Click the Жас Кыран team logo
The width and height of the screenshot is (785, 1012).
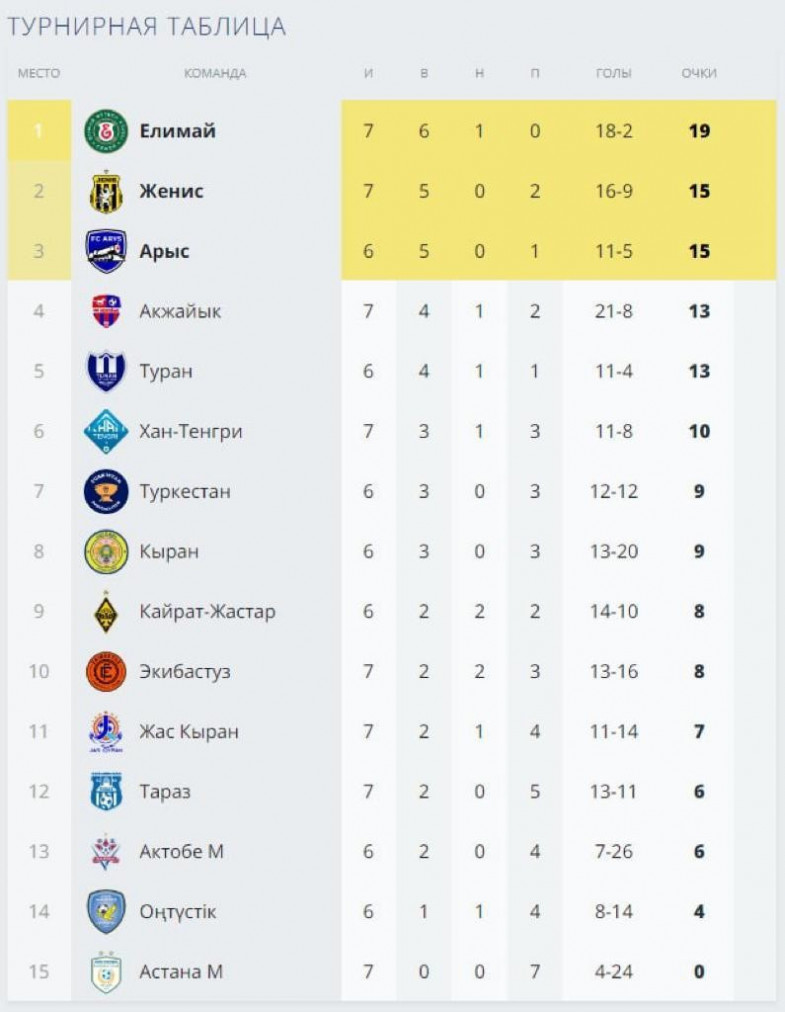point(106,731)
